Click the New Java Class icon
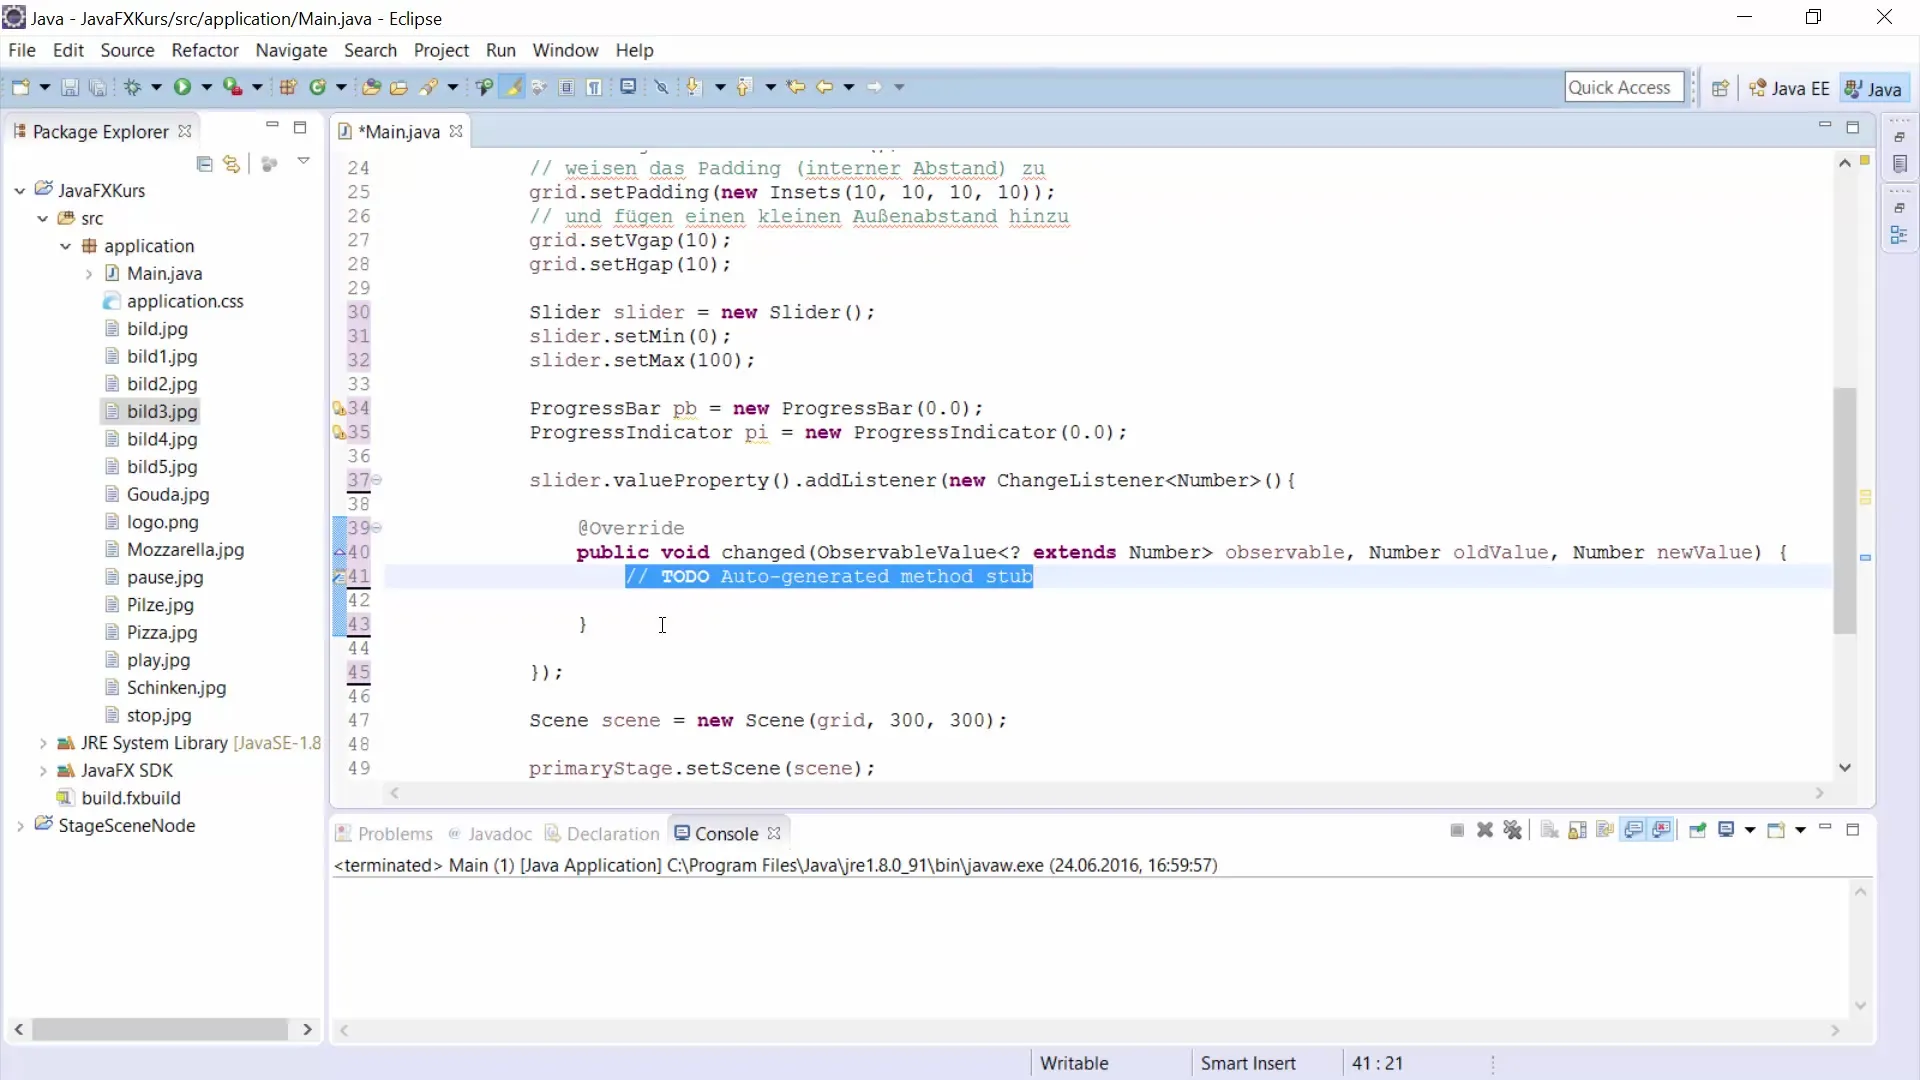 click(x=317, y=88)
